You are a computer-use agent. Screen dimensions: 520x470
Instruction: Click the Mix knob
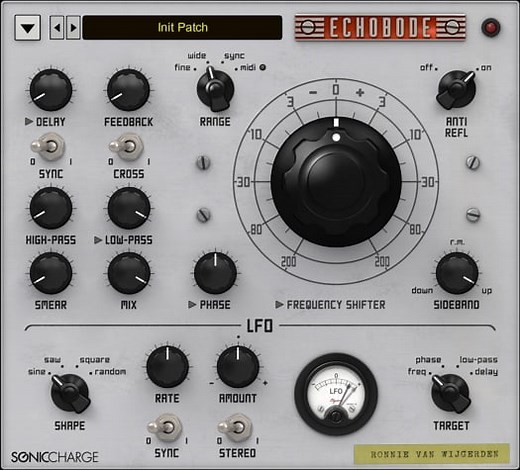[x=129, y=273]
